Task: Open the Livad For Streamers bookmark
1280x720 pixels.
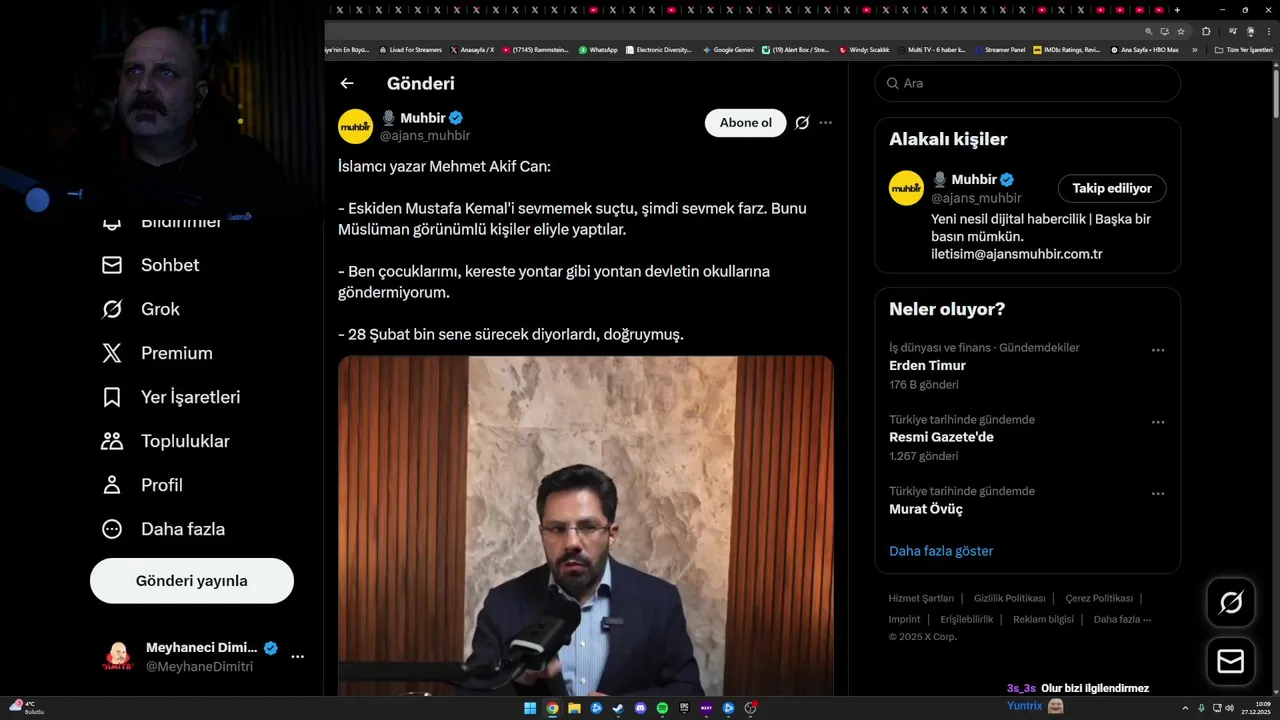Action: [x=410, y=49]
